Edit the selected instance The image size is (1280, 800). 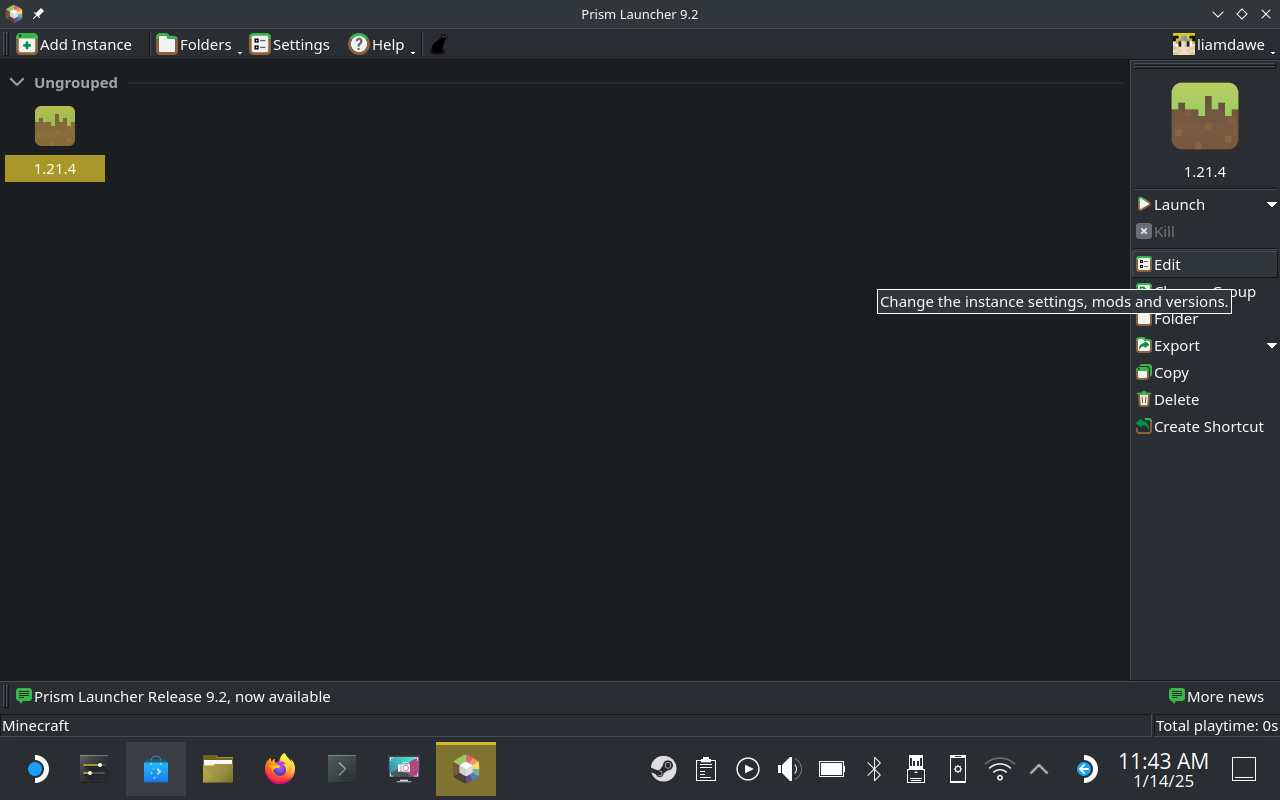pyautogui.click(x=1166, y=265)
